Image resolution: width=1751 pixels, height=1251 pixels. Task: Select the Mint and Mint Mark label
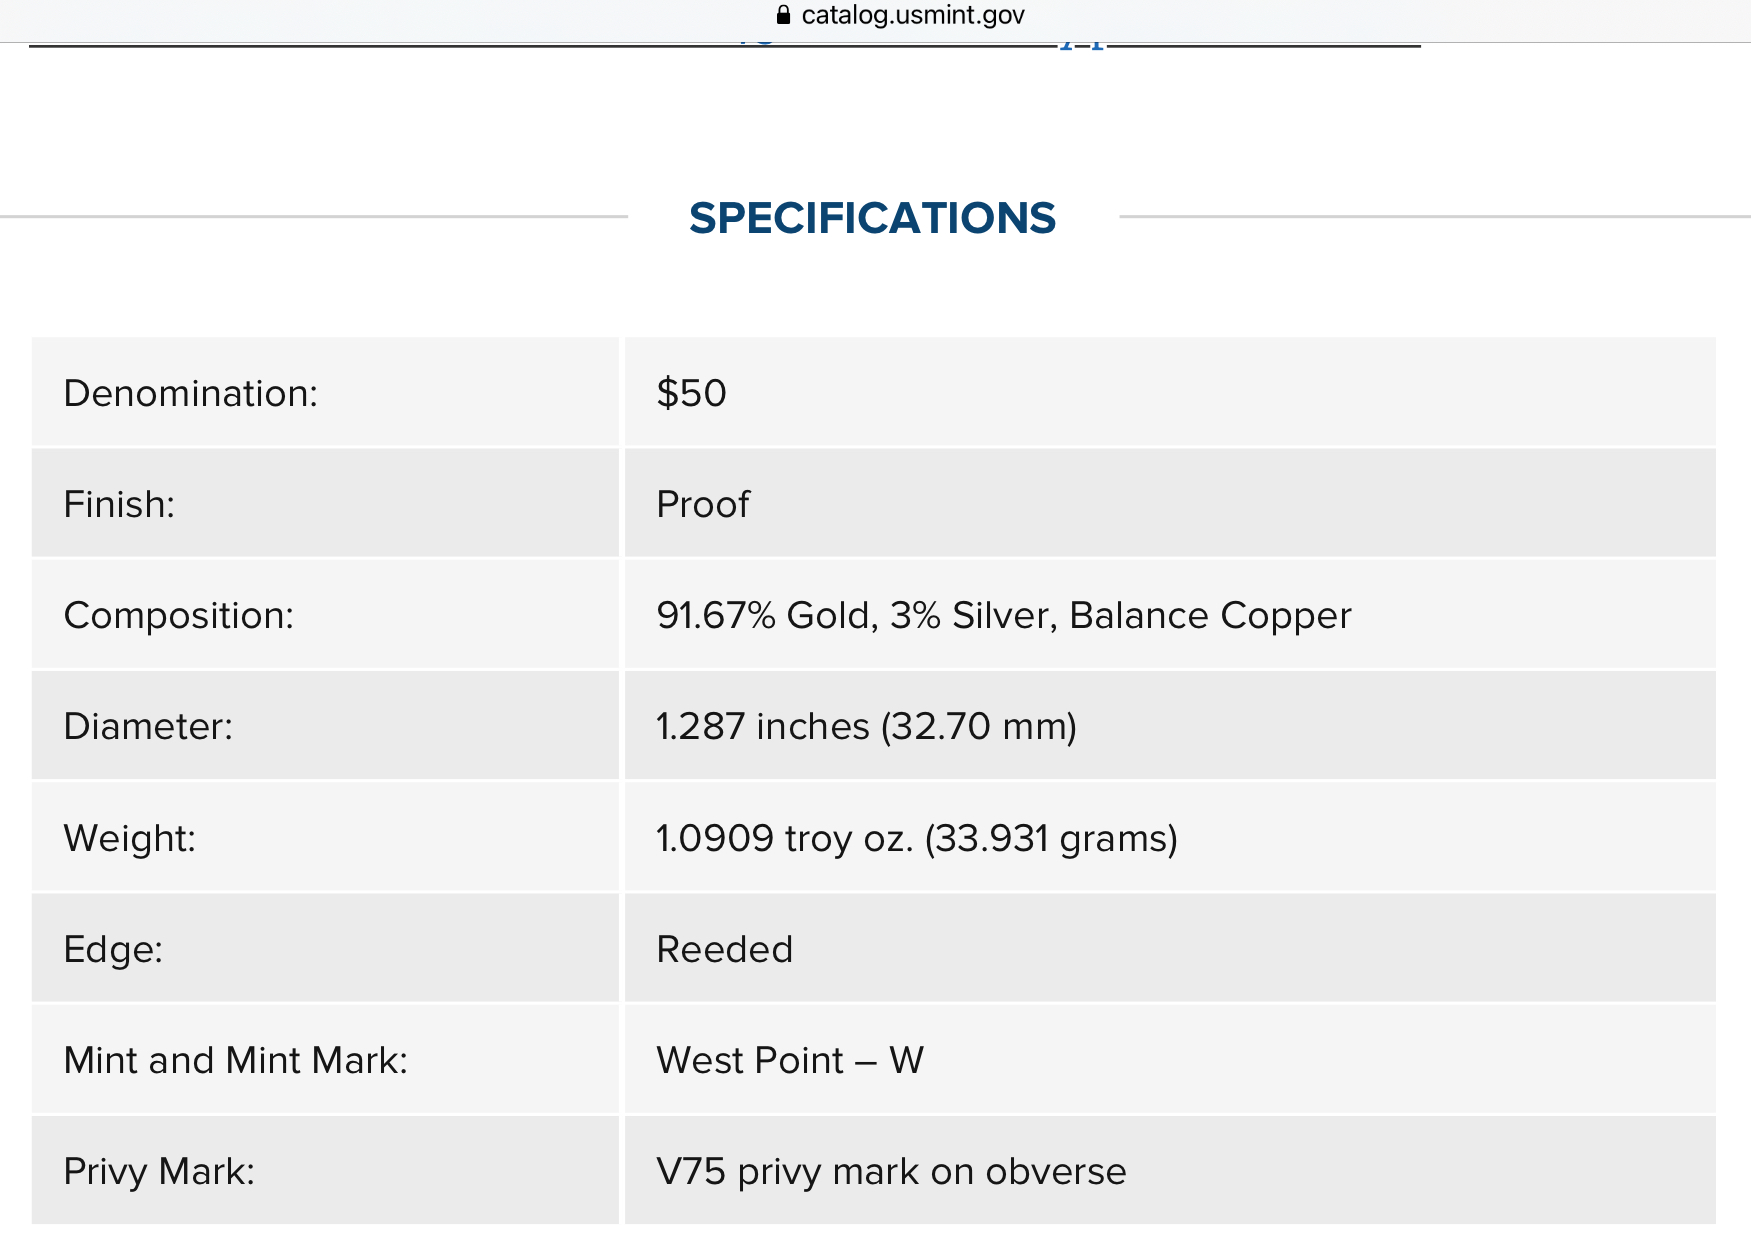pos(235,1060)
